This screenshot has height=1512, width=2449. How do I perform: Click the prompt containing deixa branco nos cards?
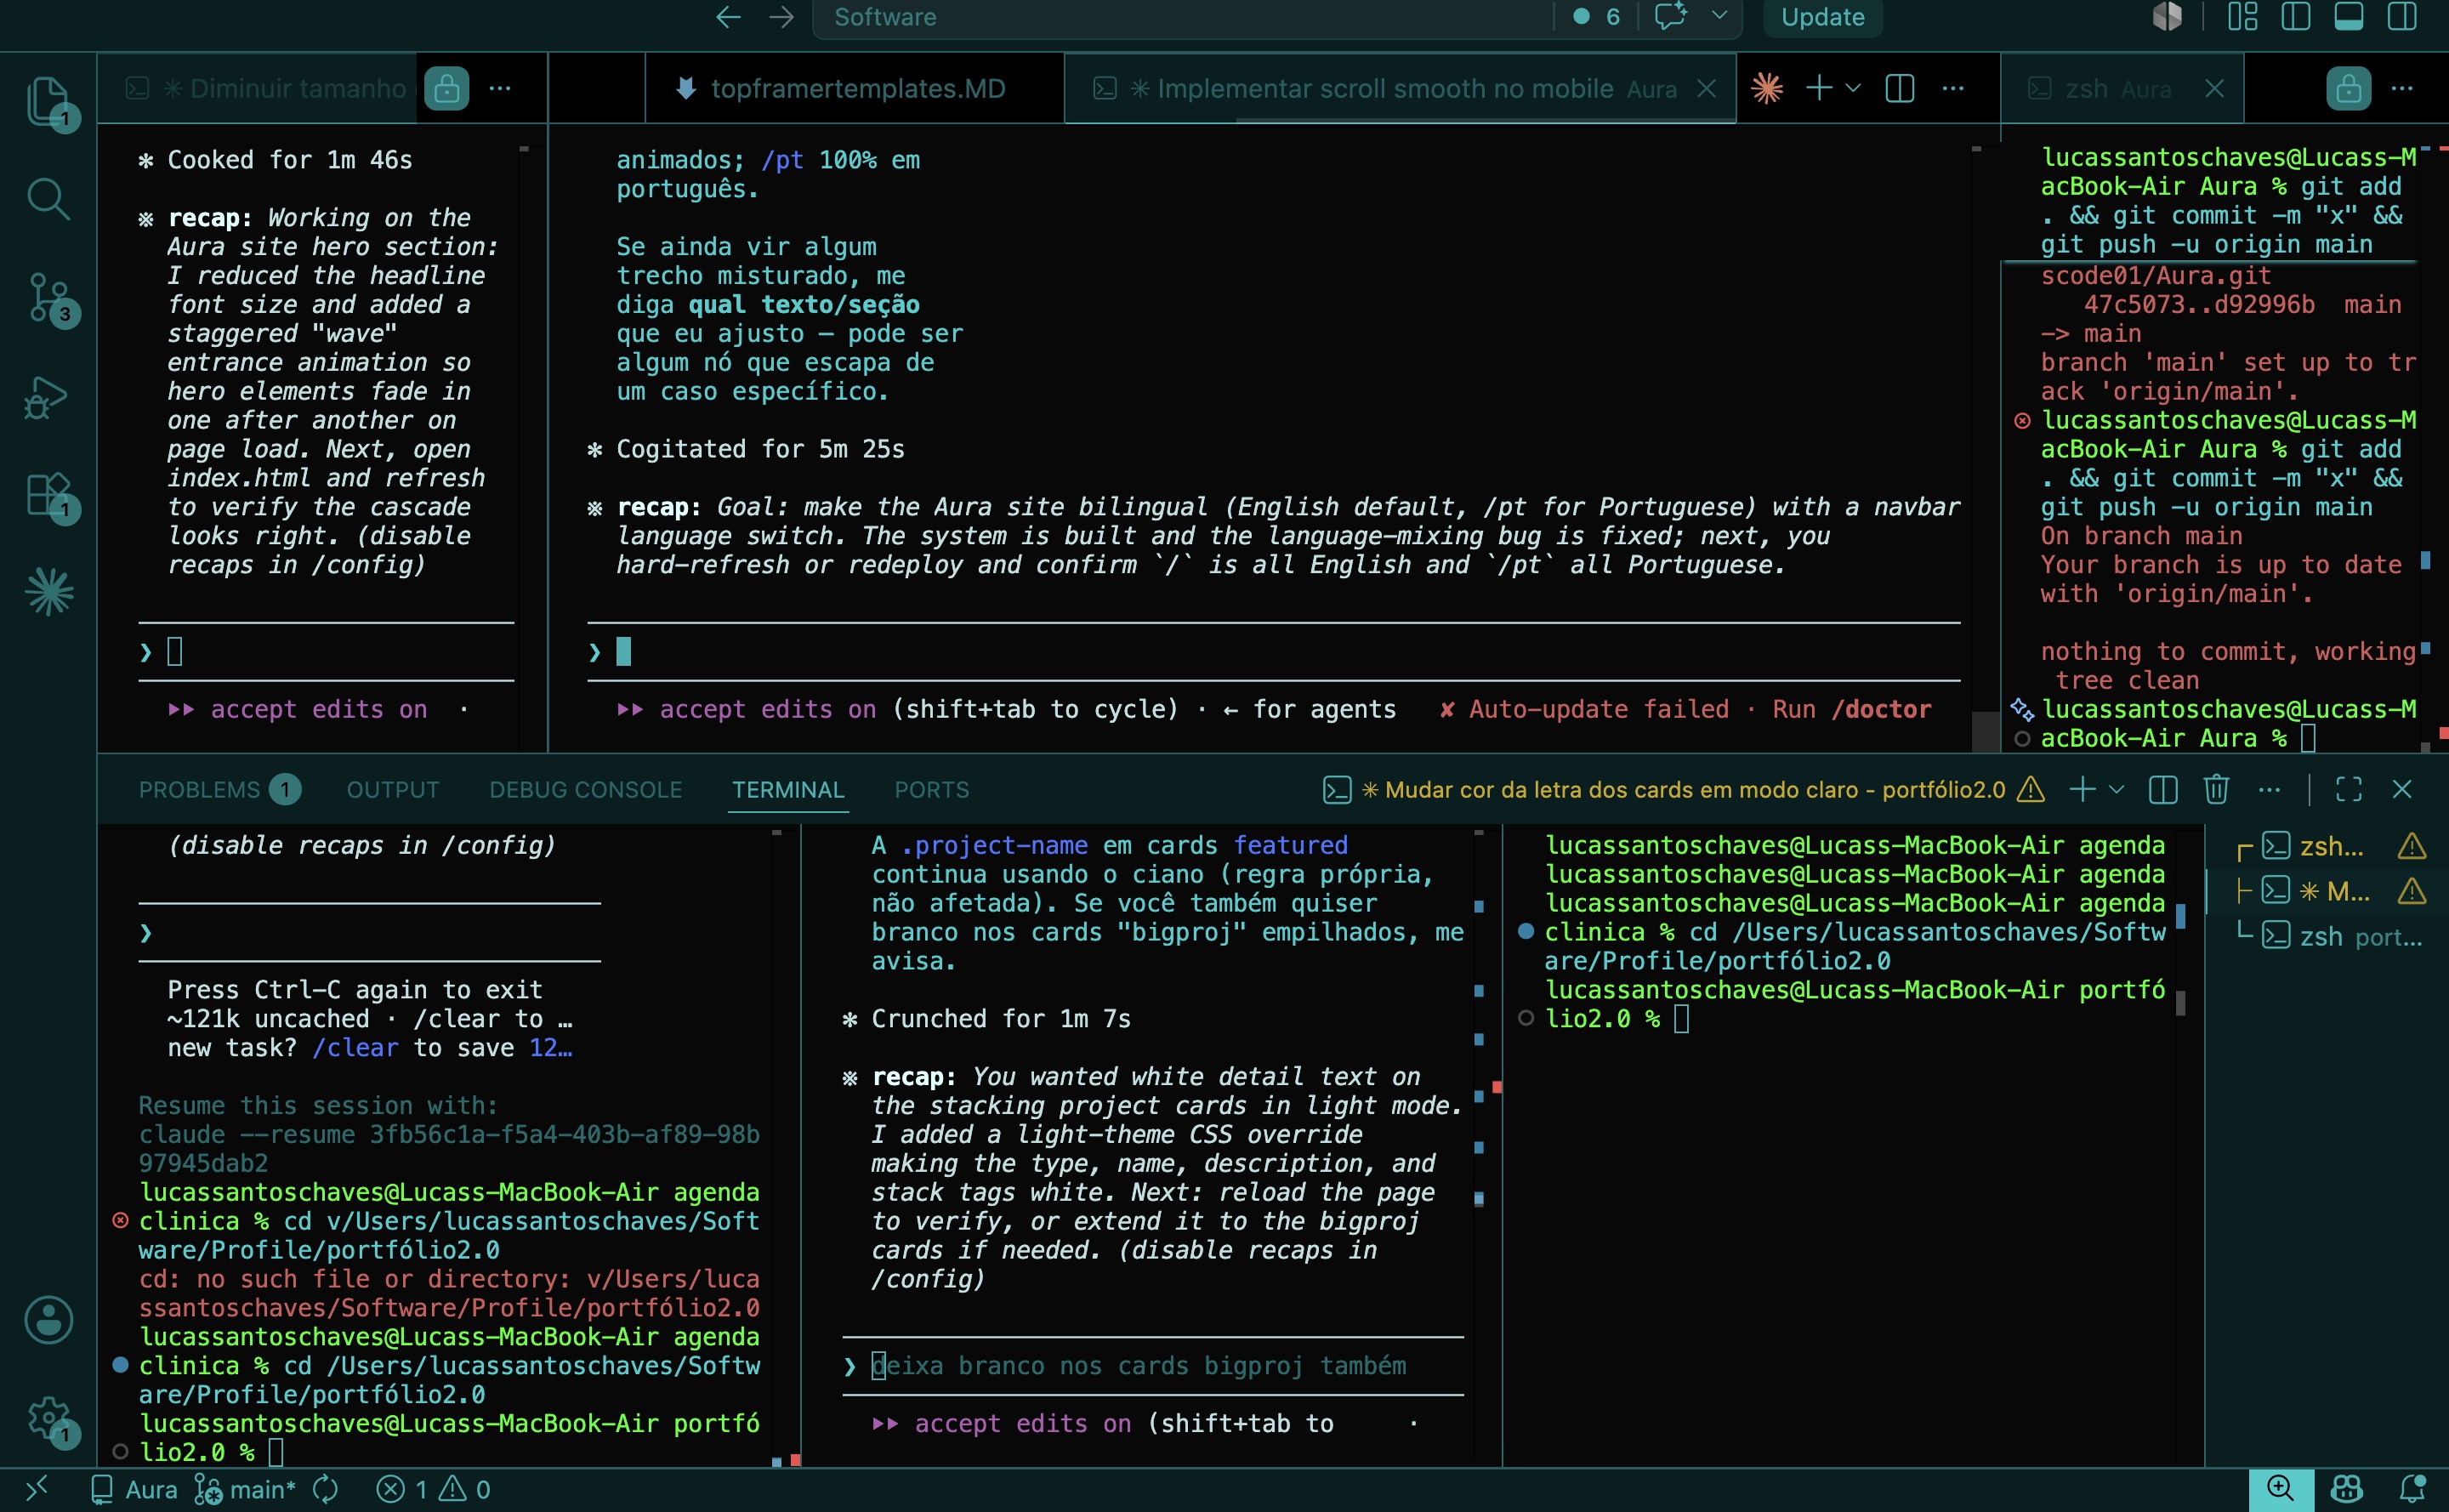pos(1153,1366)
